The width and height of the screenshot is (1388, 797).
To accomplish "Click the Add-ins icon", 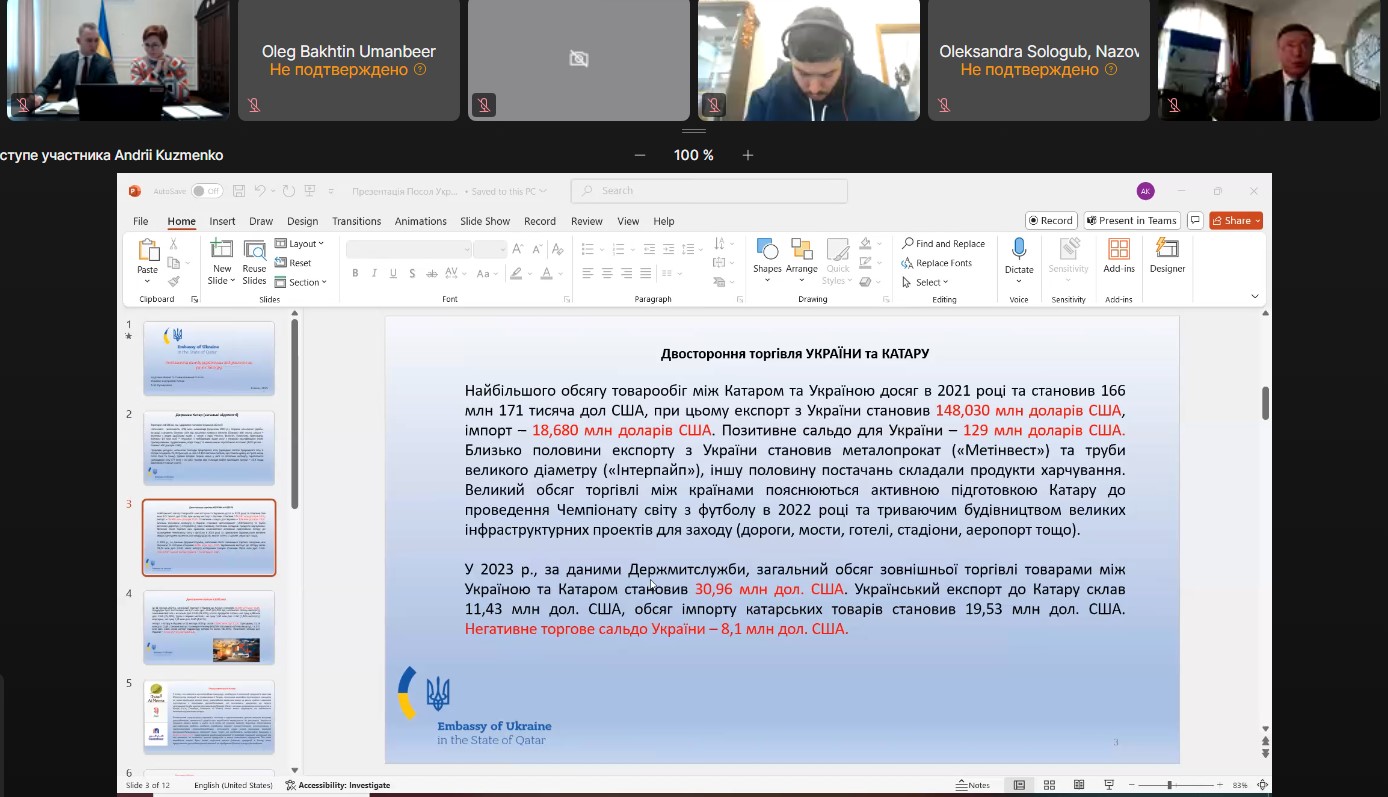I will coord(1119,250).
